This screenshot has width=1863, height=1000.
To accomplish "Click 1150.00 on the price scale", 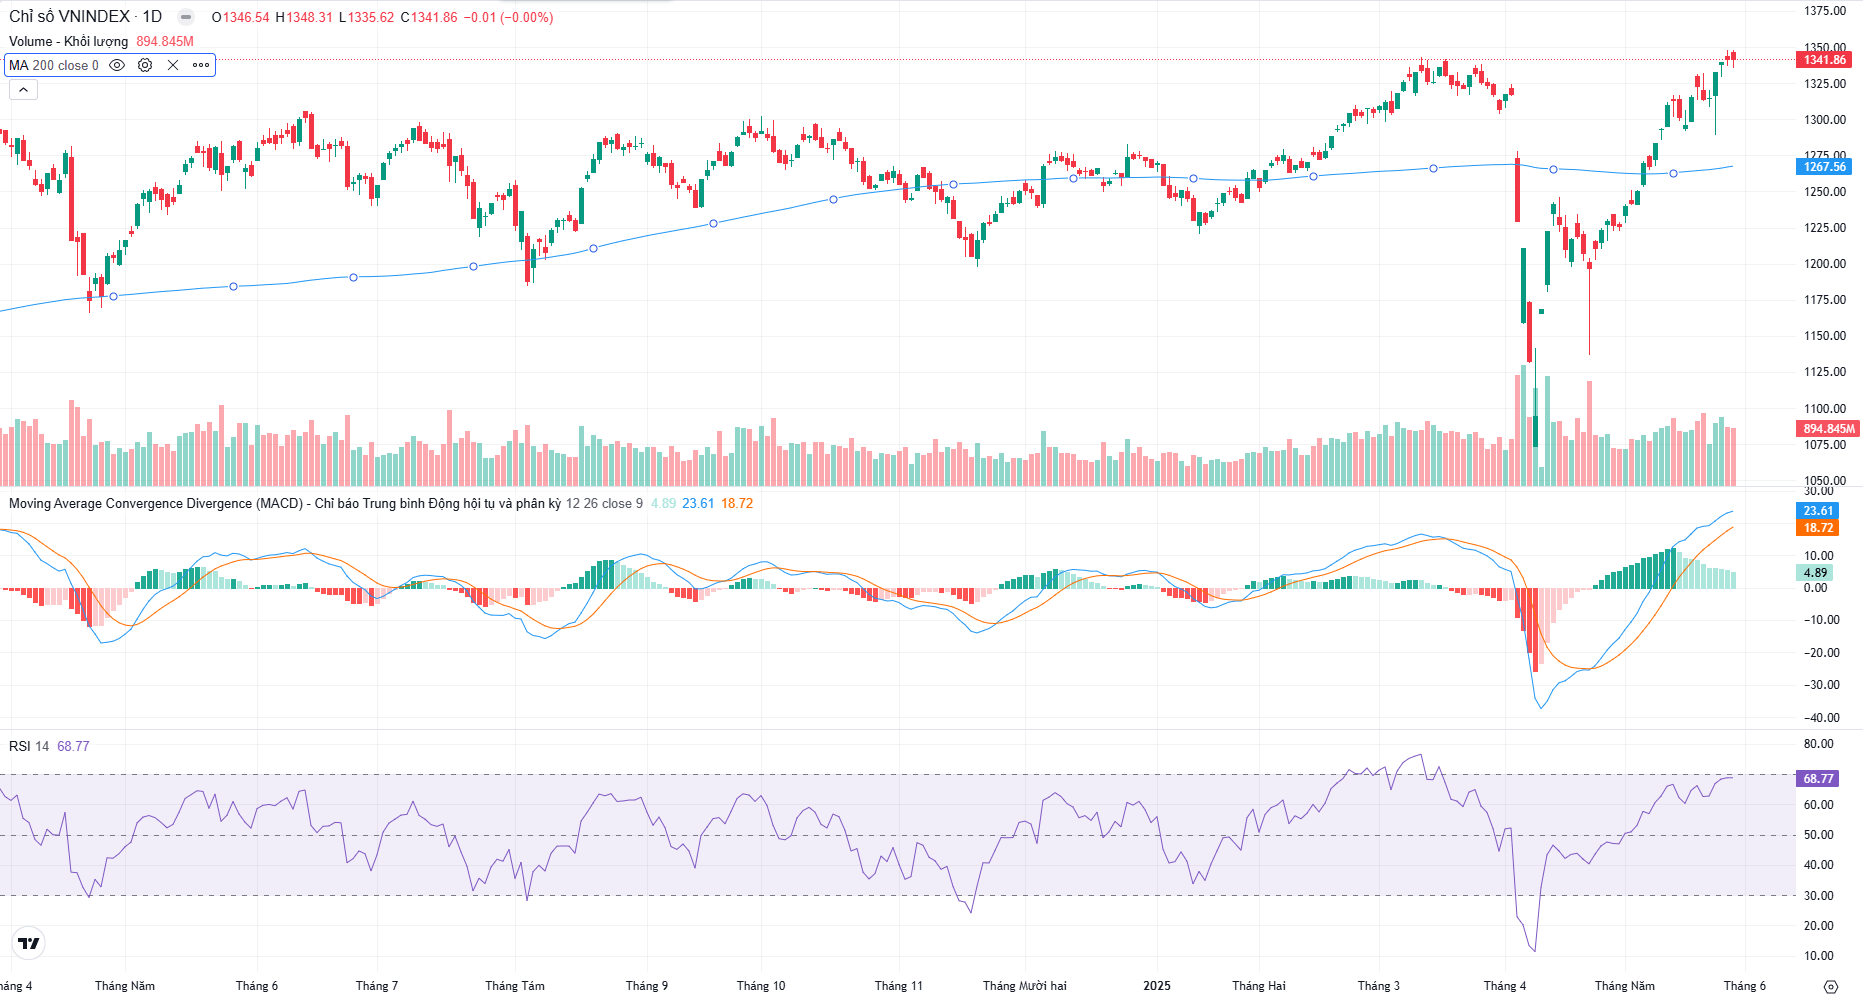I will (x=1825, y=336).
